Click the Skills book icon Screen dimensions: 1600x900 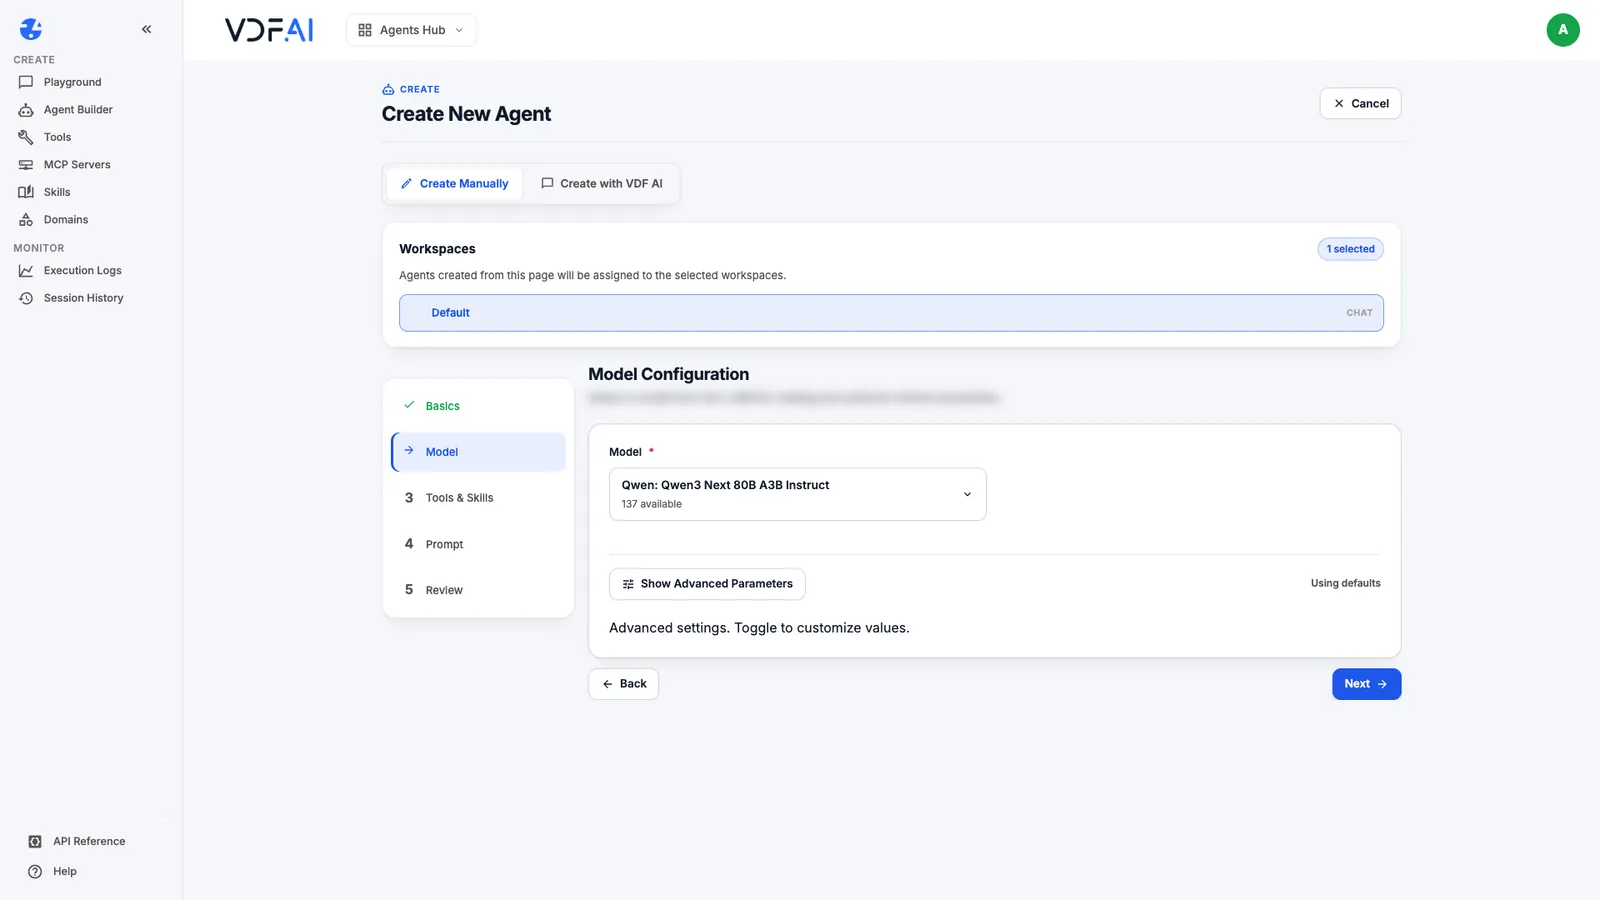26,192
